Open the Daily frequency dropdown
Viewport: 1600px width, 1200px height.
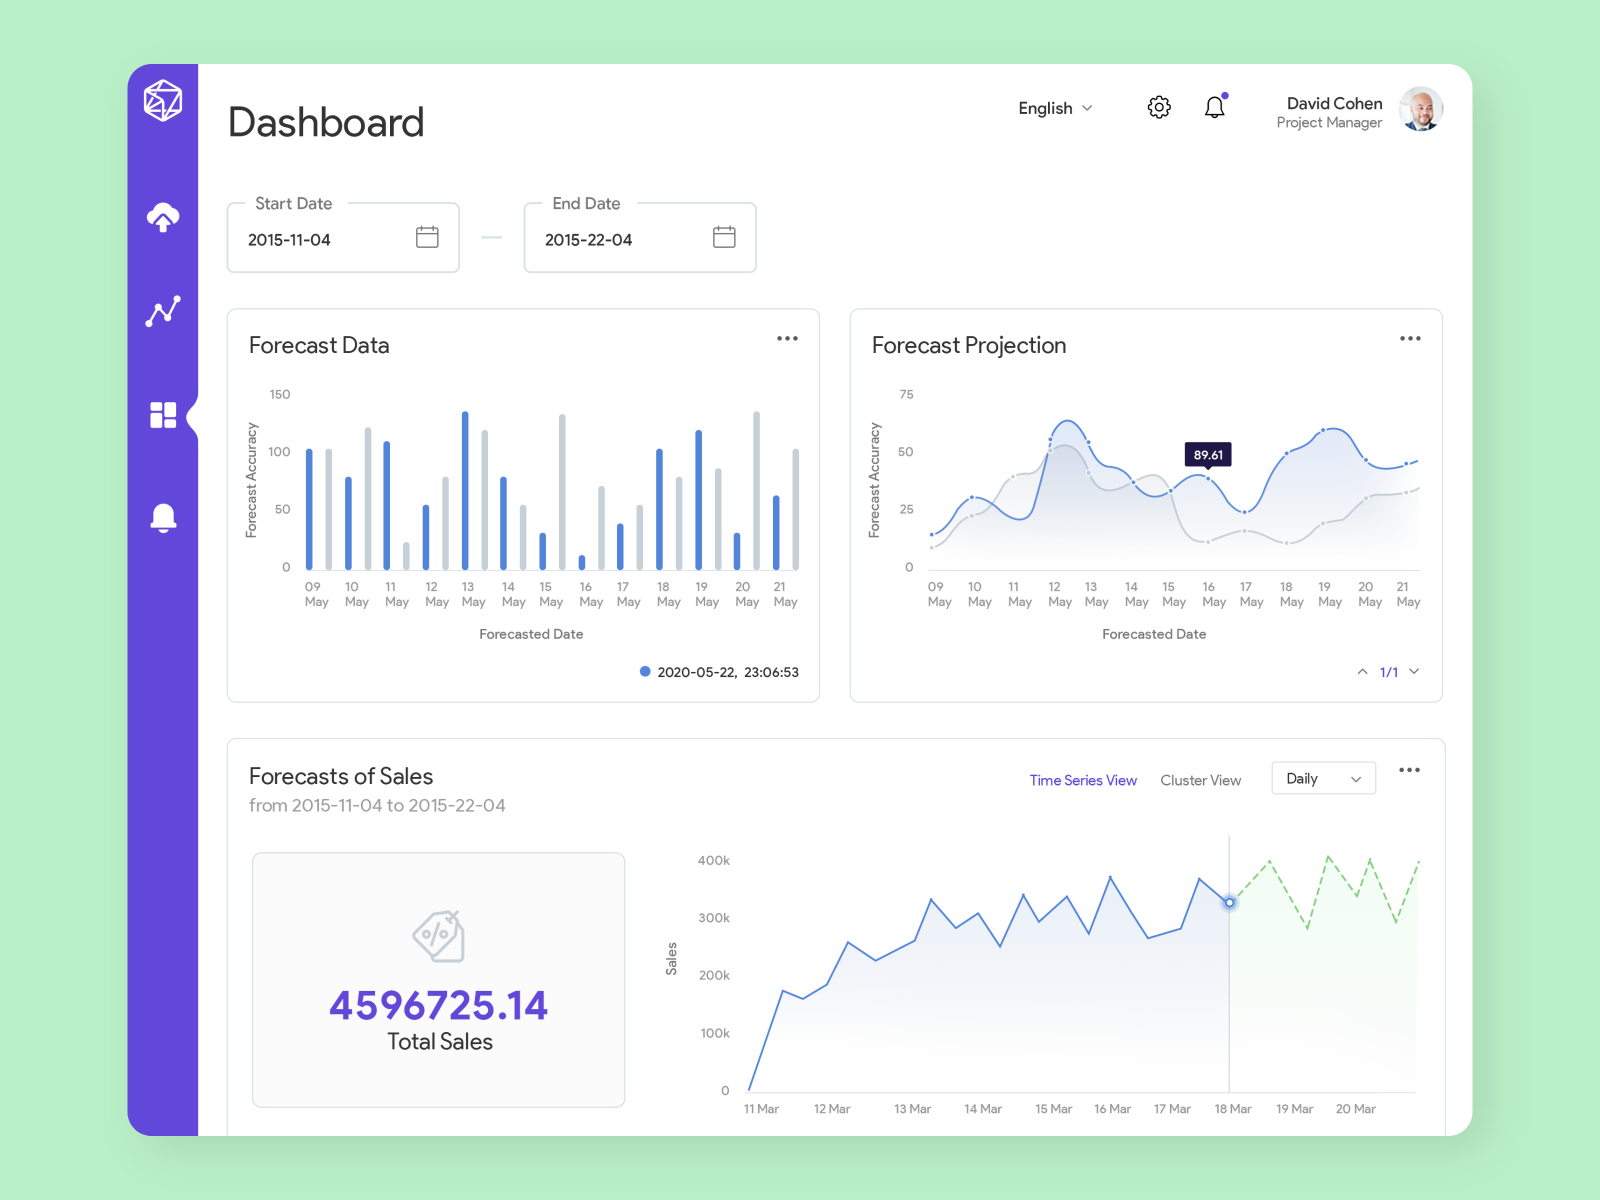pyautogui.click(x=1323, y=778)
